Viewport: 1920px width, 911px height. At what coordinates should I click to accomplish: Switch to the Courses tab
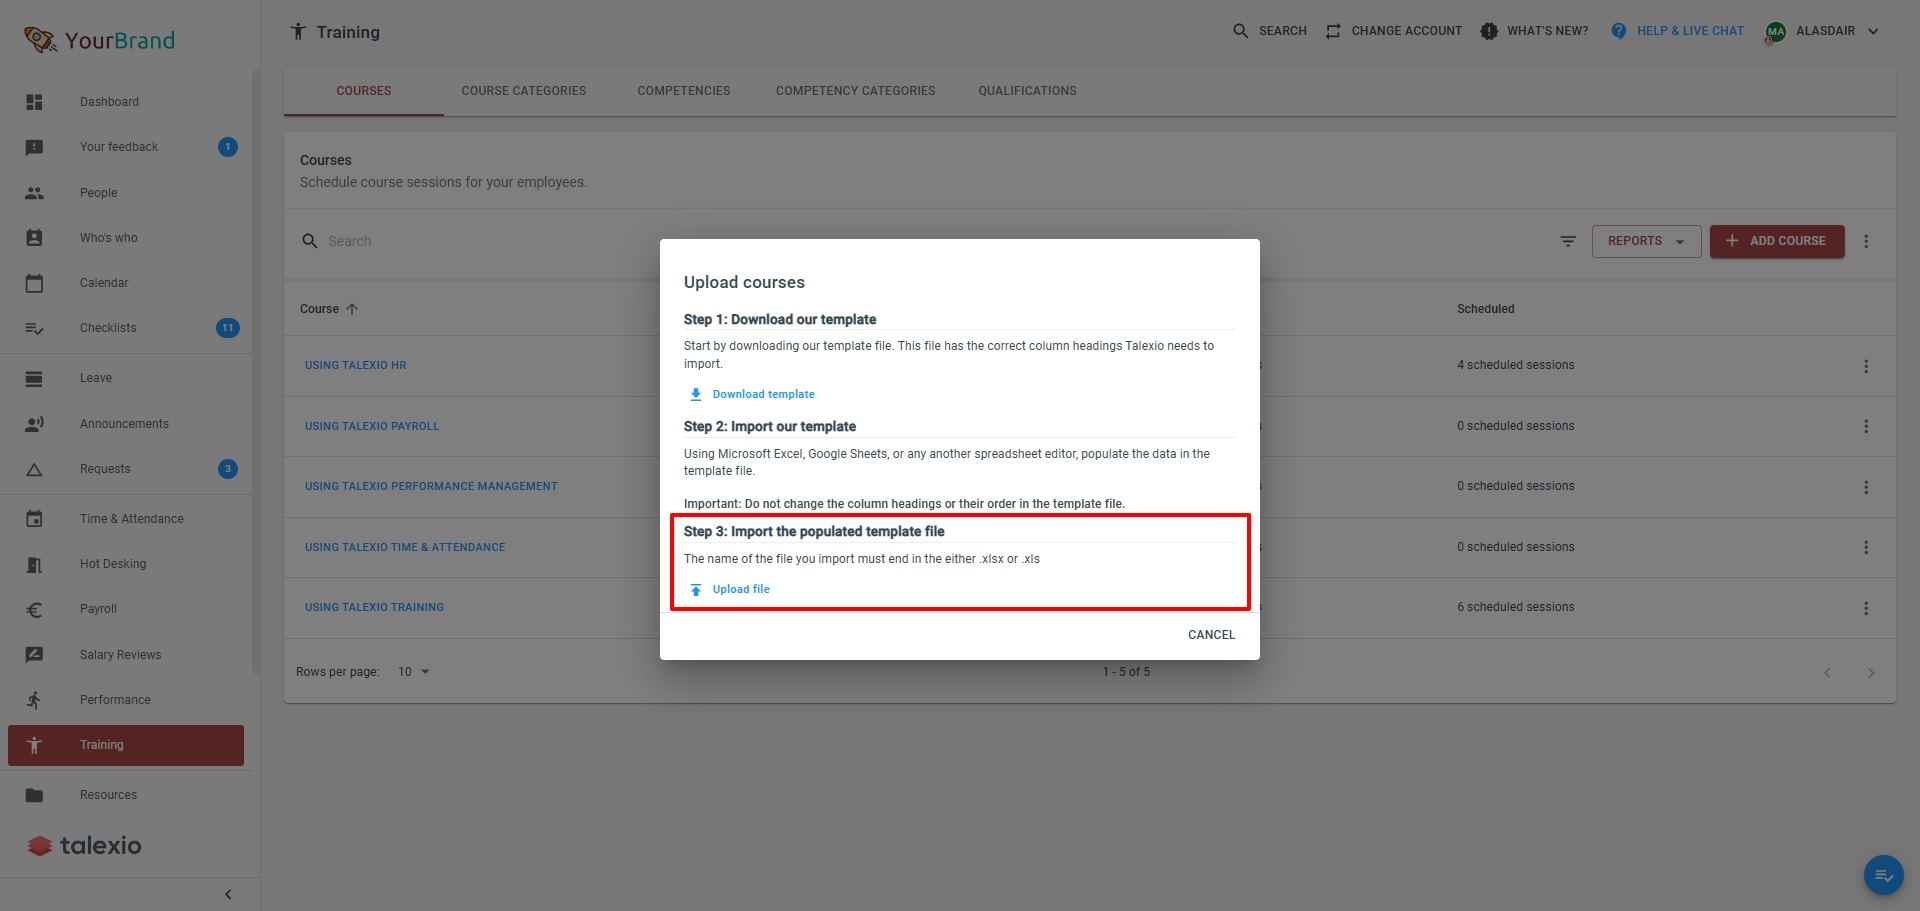tap(364, 91)
